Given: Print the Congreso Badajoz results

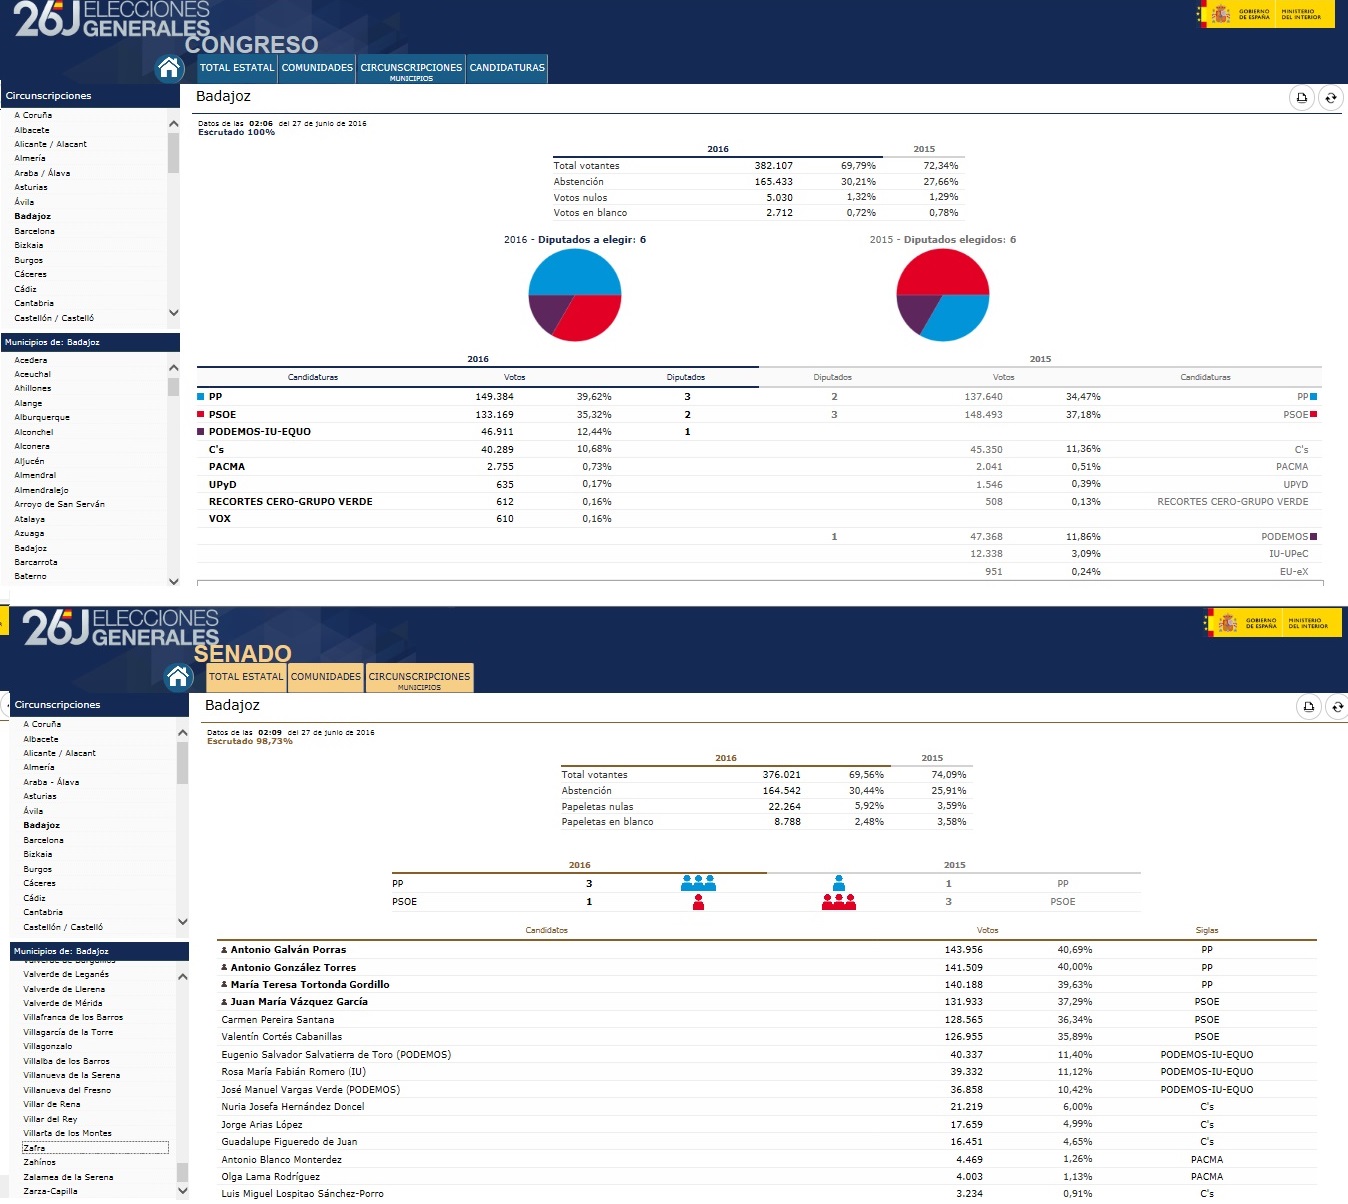Looking at the screenshot, I should coord(1301,98).
